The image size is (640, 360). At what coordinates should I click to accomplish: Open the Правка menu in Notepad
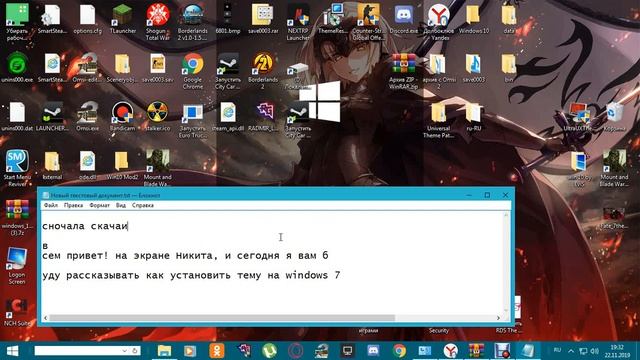tap(73, 205)
